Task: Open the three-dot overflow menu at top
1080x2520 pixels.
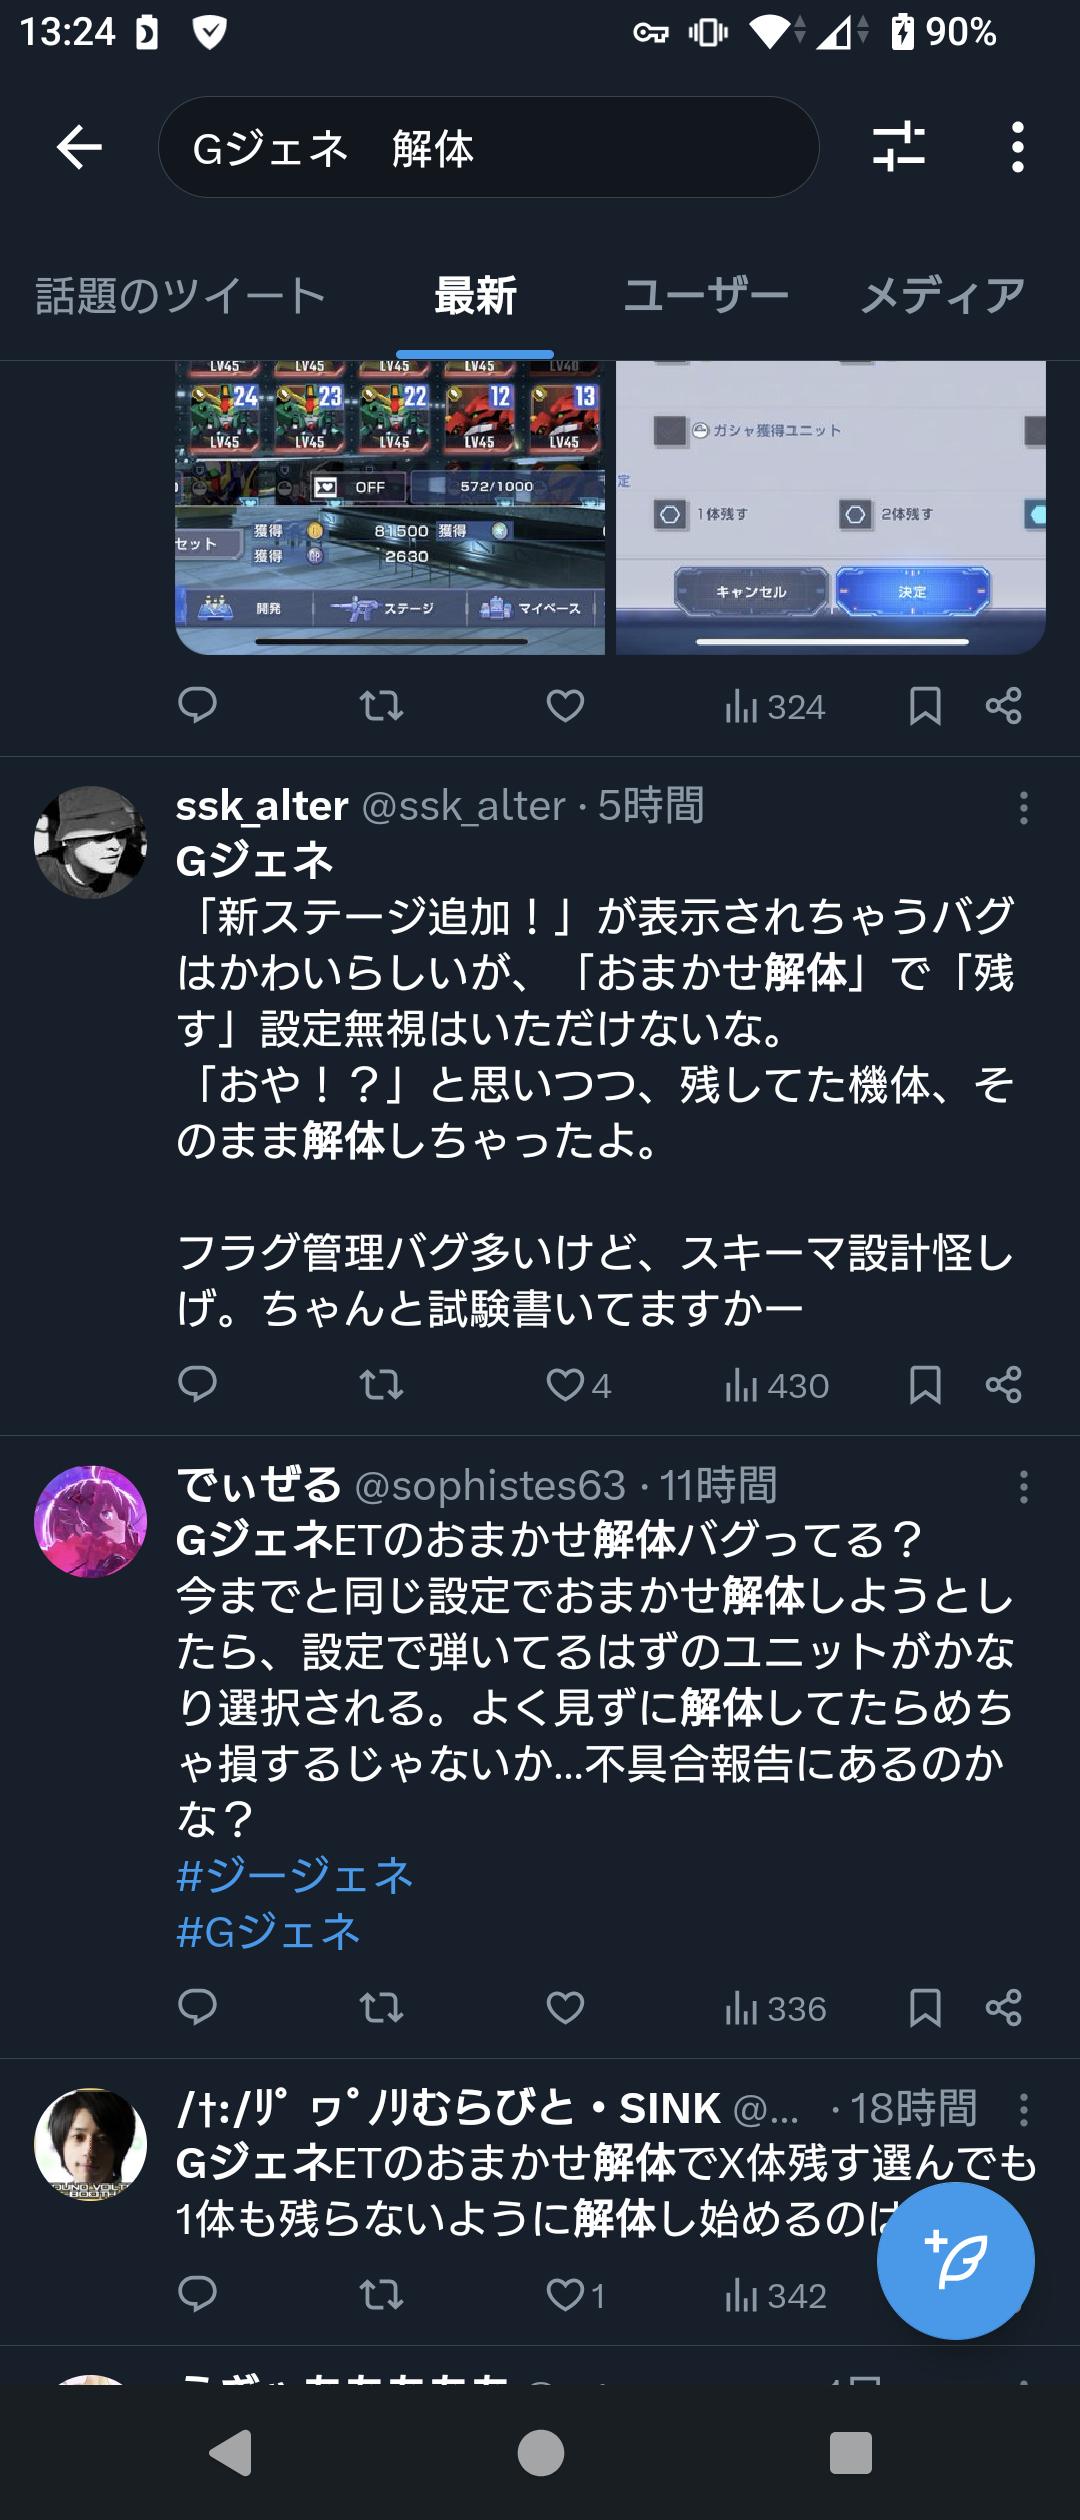Action: tap(1017, 148)
